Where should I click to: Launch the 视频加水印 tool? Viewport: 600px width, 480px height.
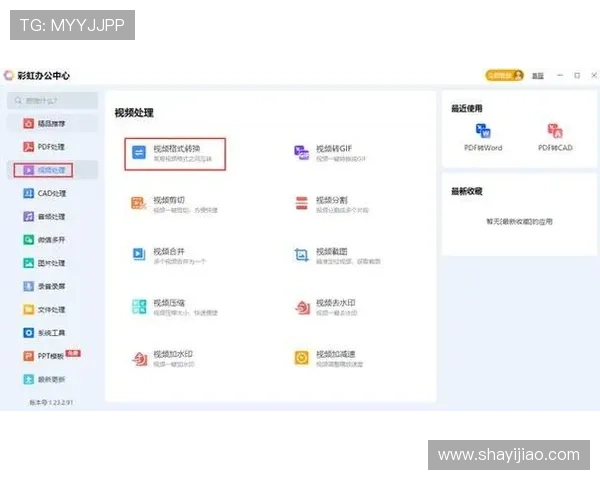163,358
